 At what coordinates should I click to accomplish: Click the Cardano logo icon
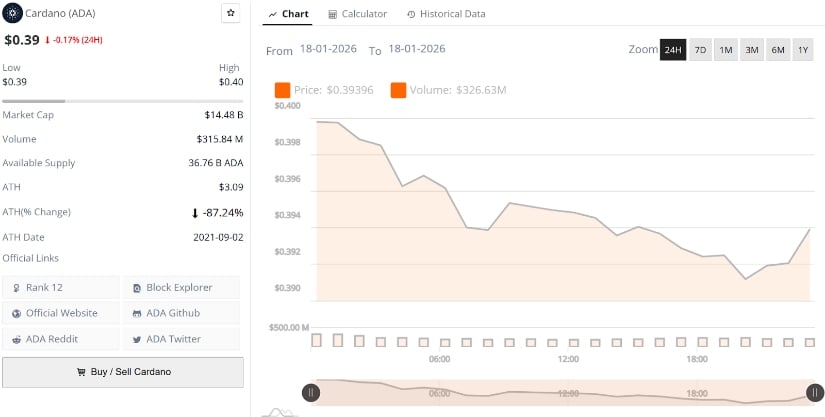tap(13, 13)
